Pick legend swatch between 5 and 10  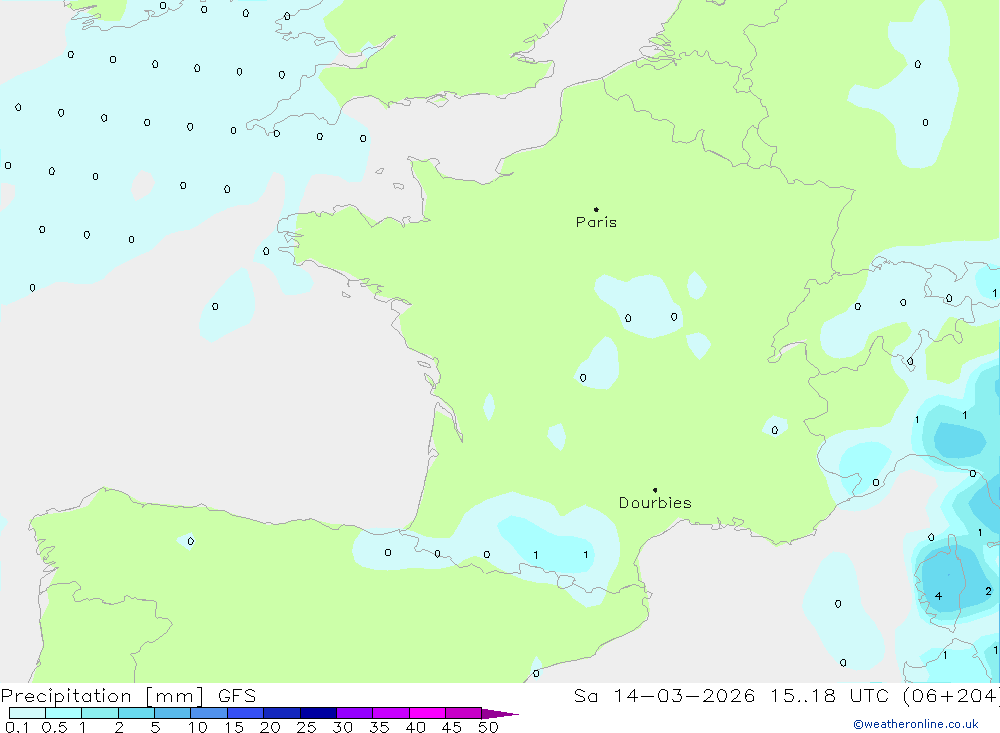pyautogui.click(x=173, y=713)
